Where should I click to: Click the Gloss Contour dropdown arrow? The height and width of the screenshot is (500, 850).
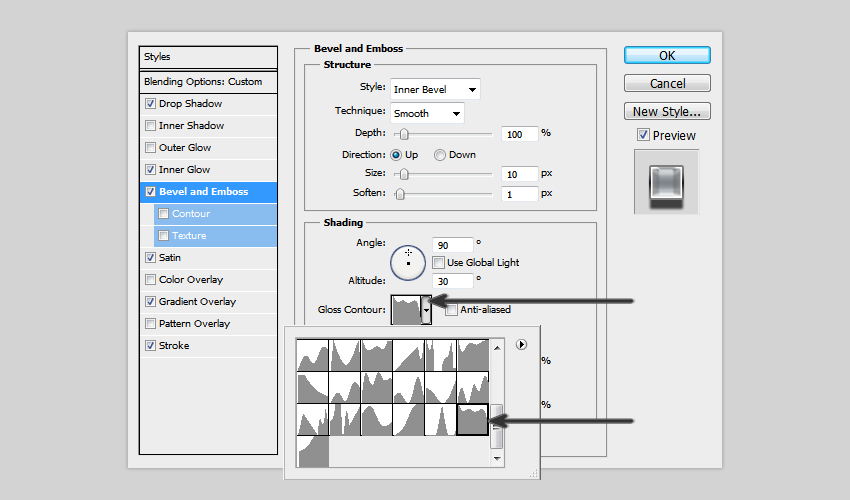[426, 310]
